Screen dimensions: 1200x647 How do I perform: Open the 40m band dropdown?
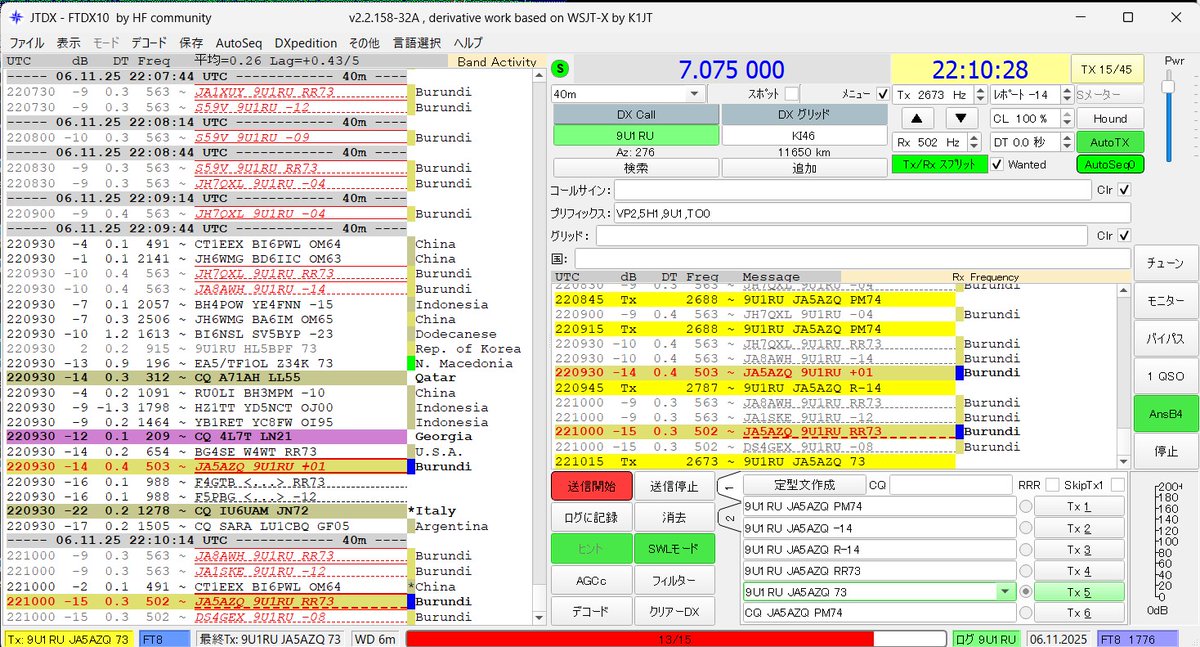click(x=628, y=94)
